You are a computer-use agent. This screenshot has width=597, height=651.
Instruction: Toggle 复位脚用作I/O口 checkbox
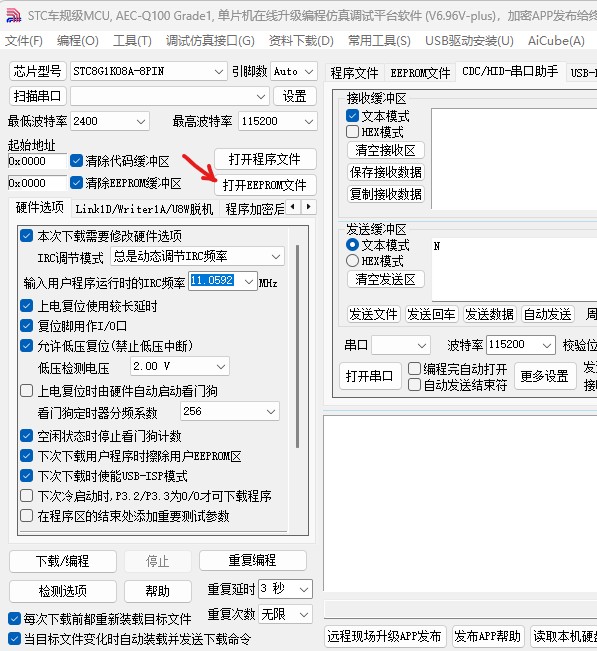(27, 326)
